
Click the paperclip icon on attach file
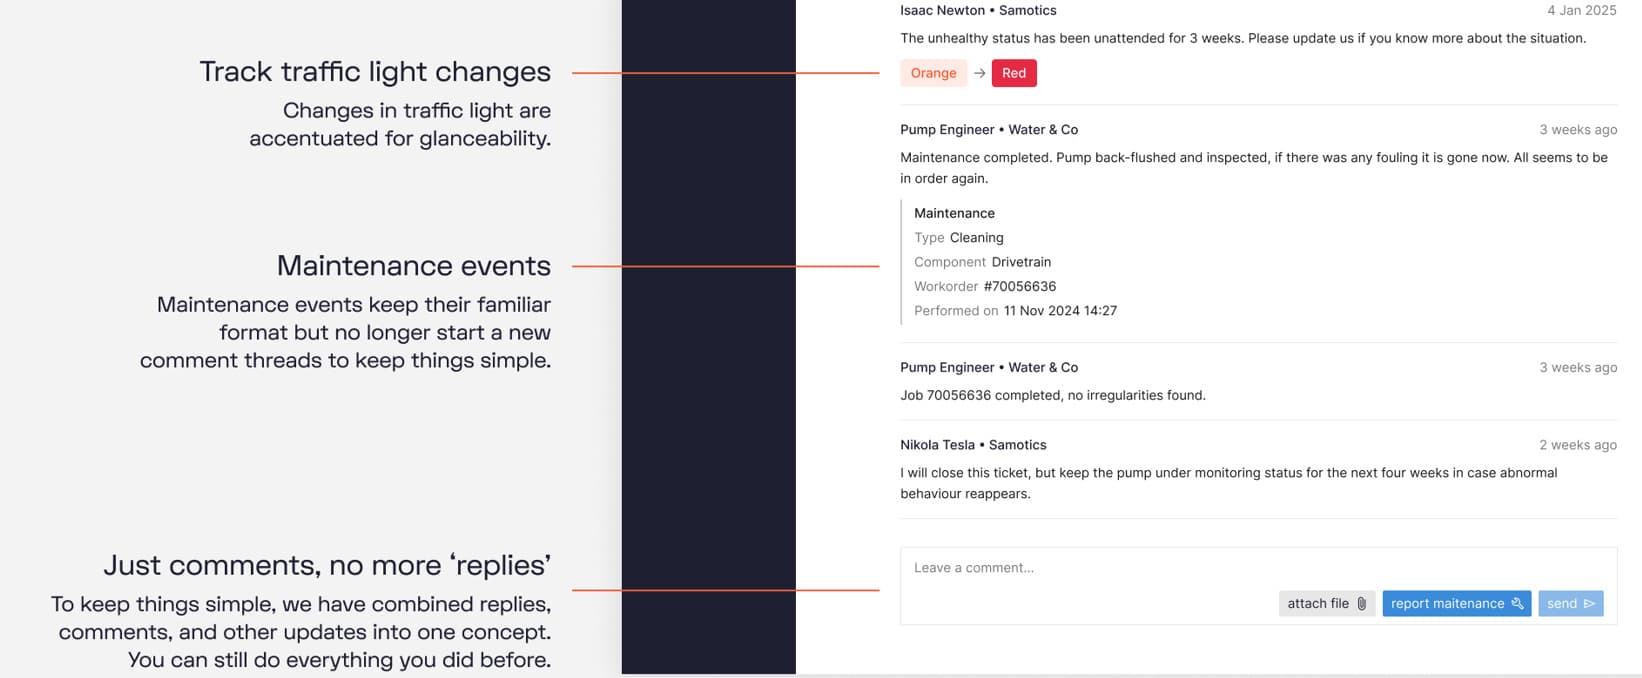point(1361,604)
